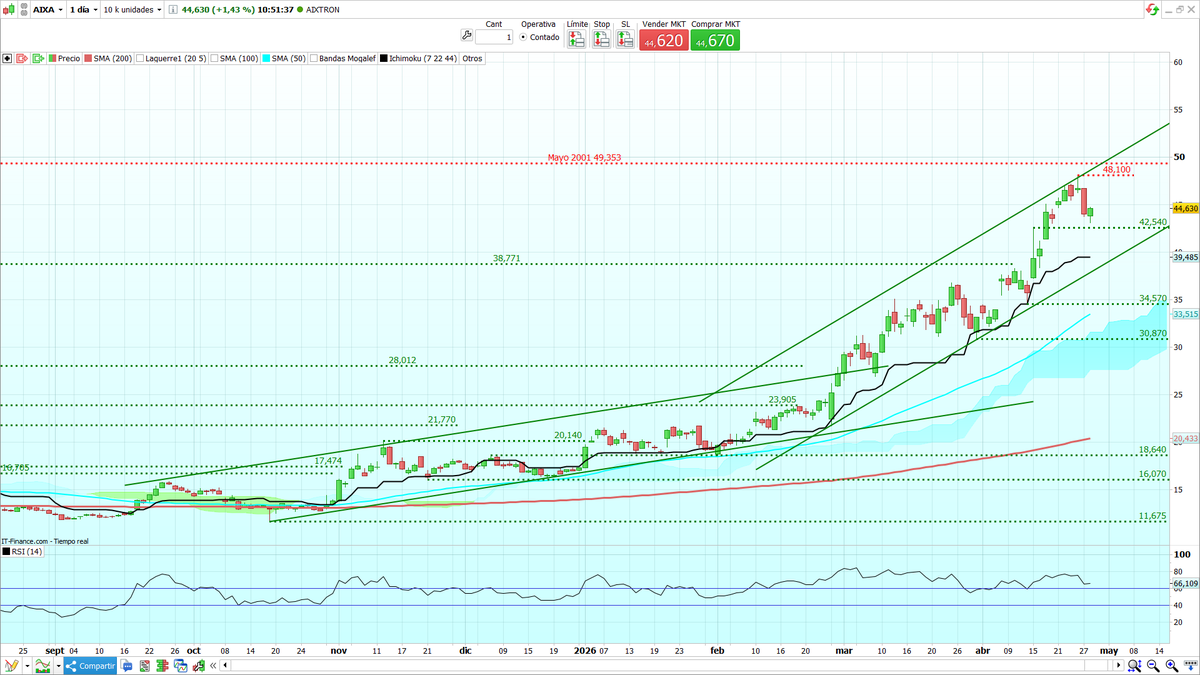Viewport: 1200px width, 675px height.
Task: Select the Contado radio button
Action: tap(523, 37)
